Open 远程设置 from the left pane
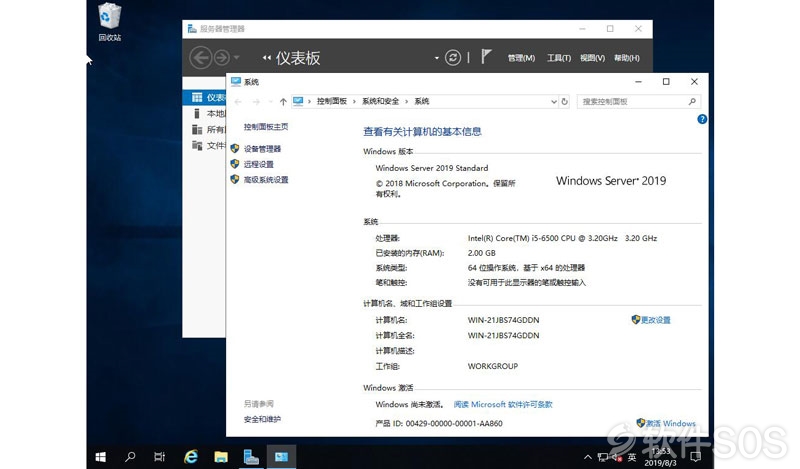The image size is (800, 469). coord(259,164)
